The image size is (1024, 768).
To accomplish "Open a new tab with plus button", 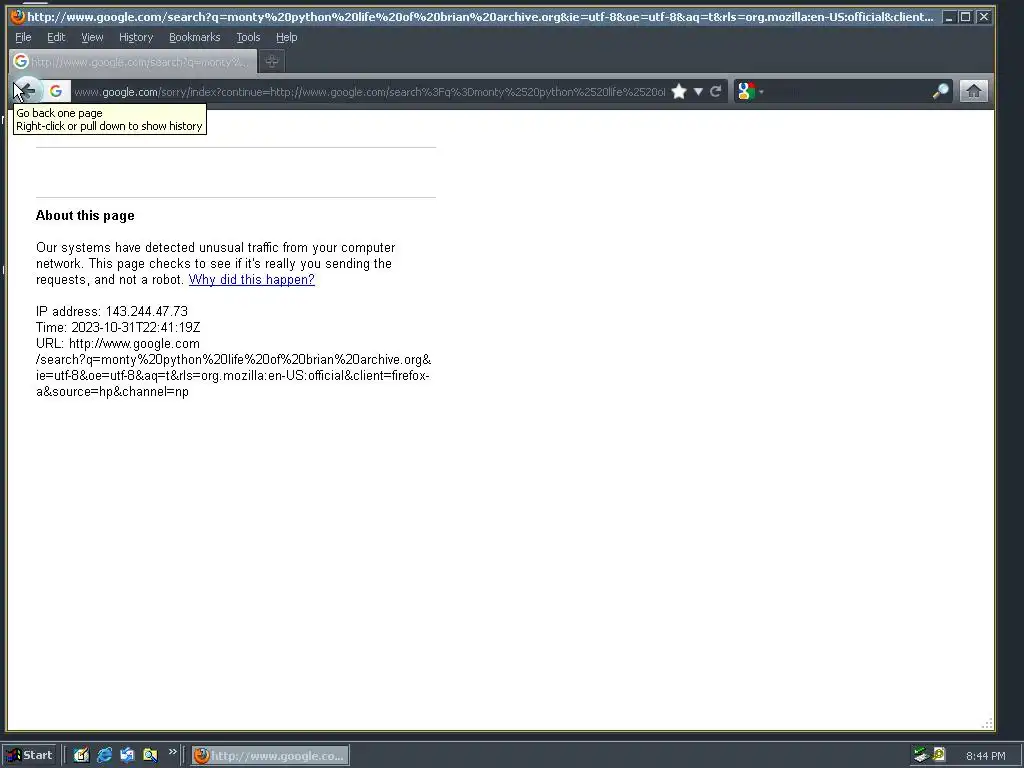I will pos(272,61).
